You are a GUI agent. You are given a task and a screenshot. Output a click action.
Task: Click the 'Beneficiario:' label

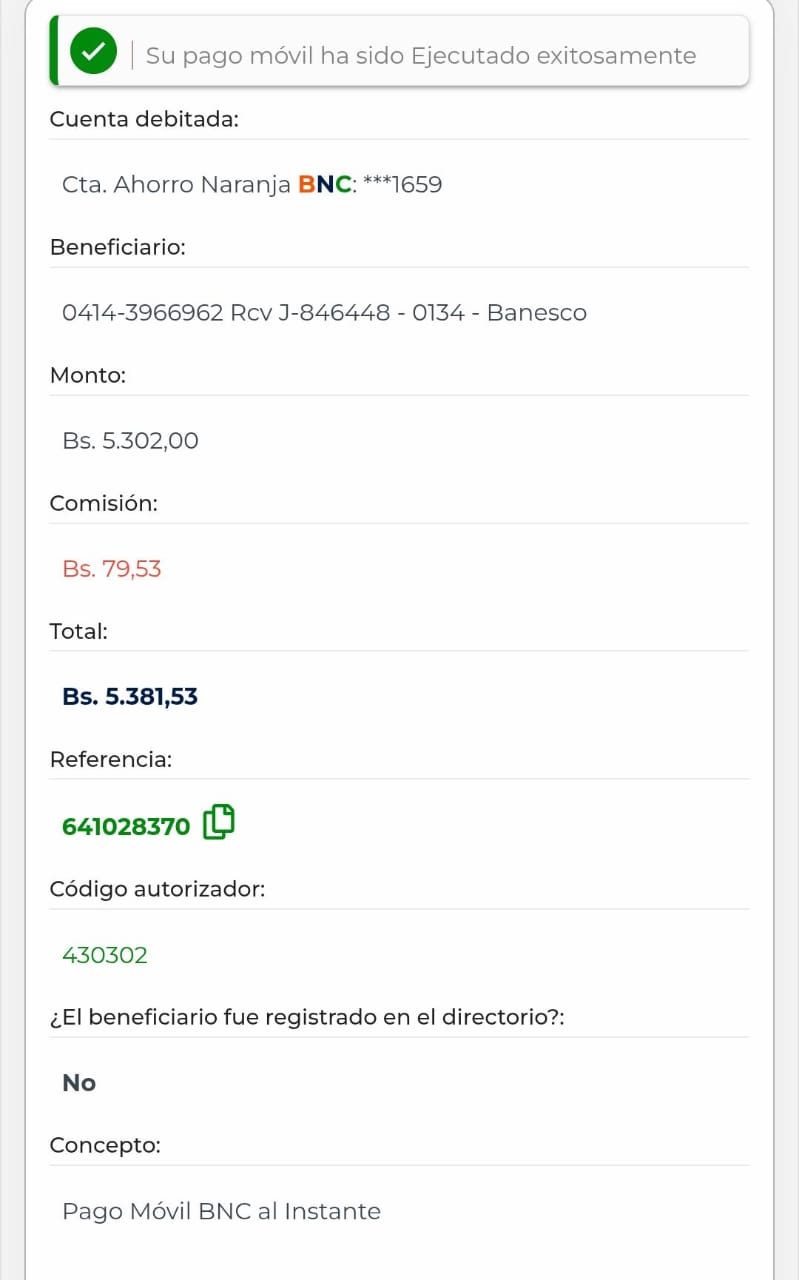tap(117, 247)
